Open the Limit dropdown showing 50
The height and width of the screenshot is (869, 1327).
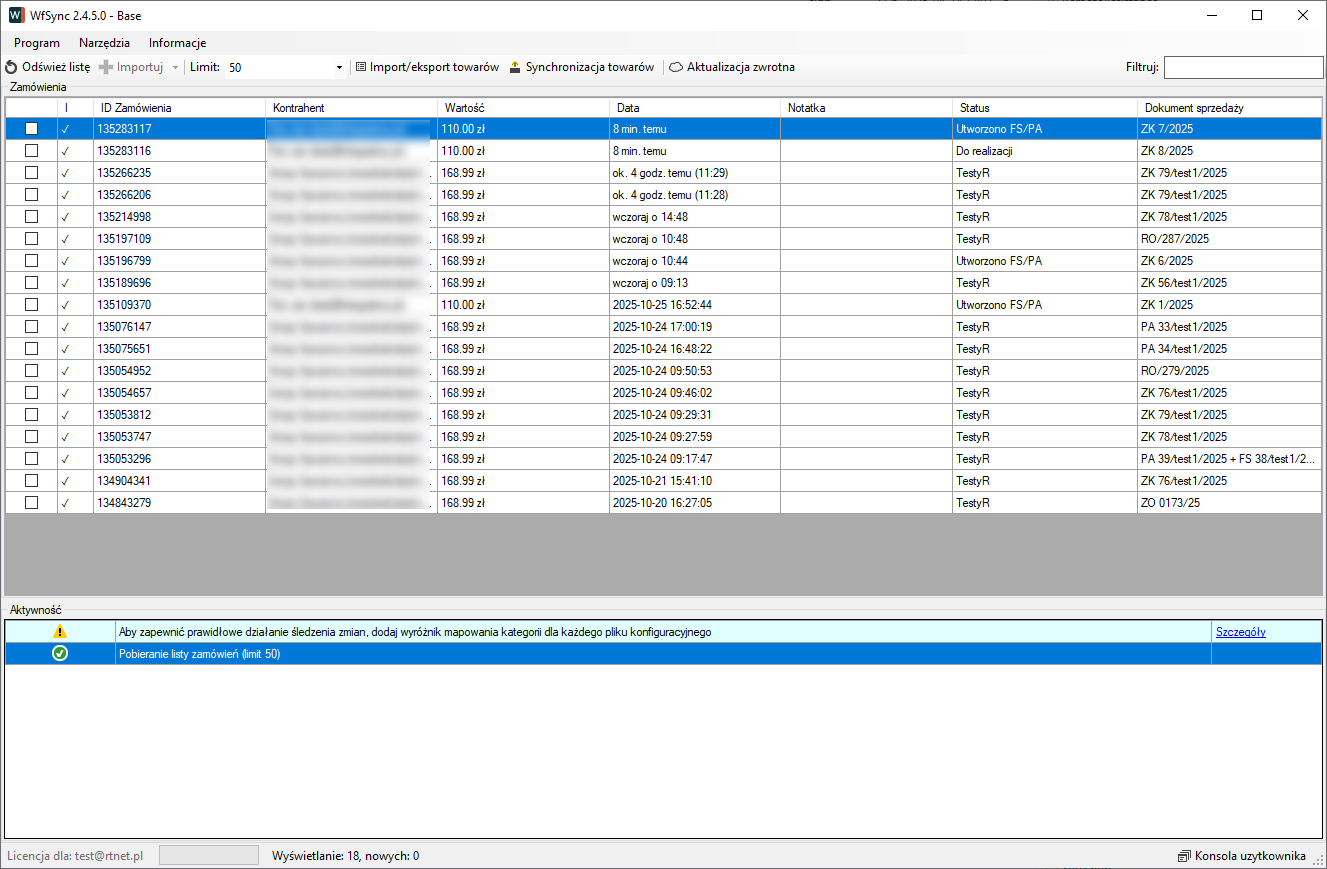pyautogui.click(x=339, y=68)
